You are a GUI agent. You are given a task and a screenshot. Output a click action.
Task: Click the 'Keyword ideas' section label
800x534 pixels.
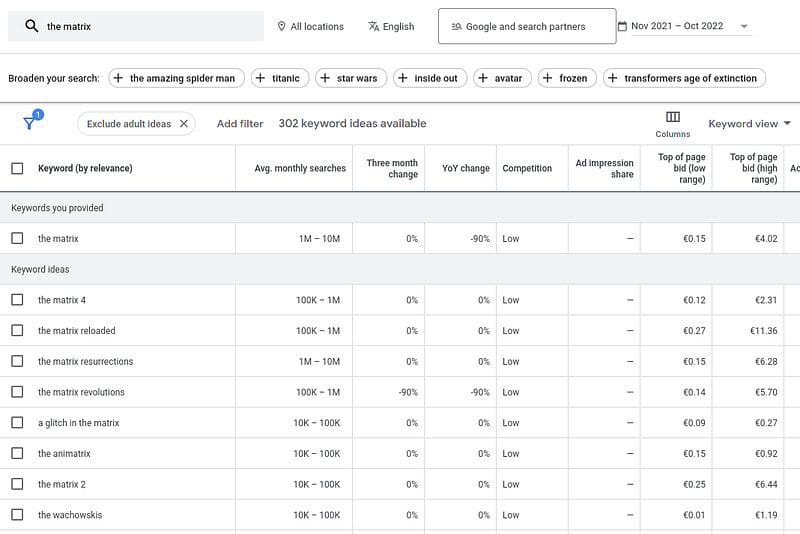pyautogui.click(x=40, y=269)
